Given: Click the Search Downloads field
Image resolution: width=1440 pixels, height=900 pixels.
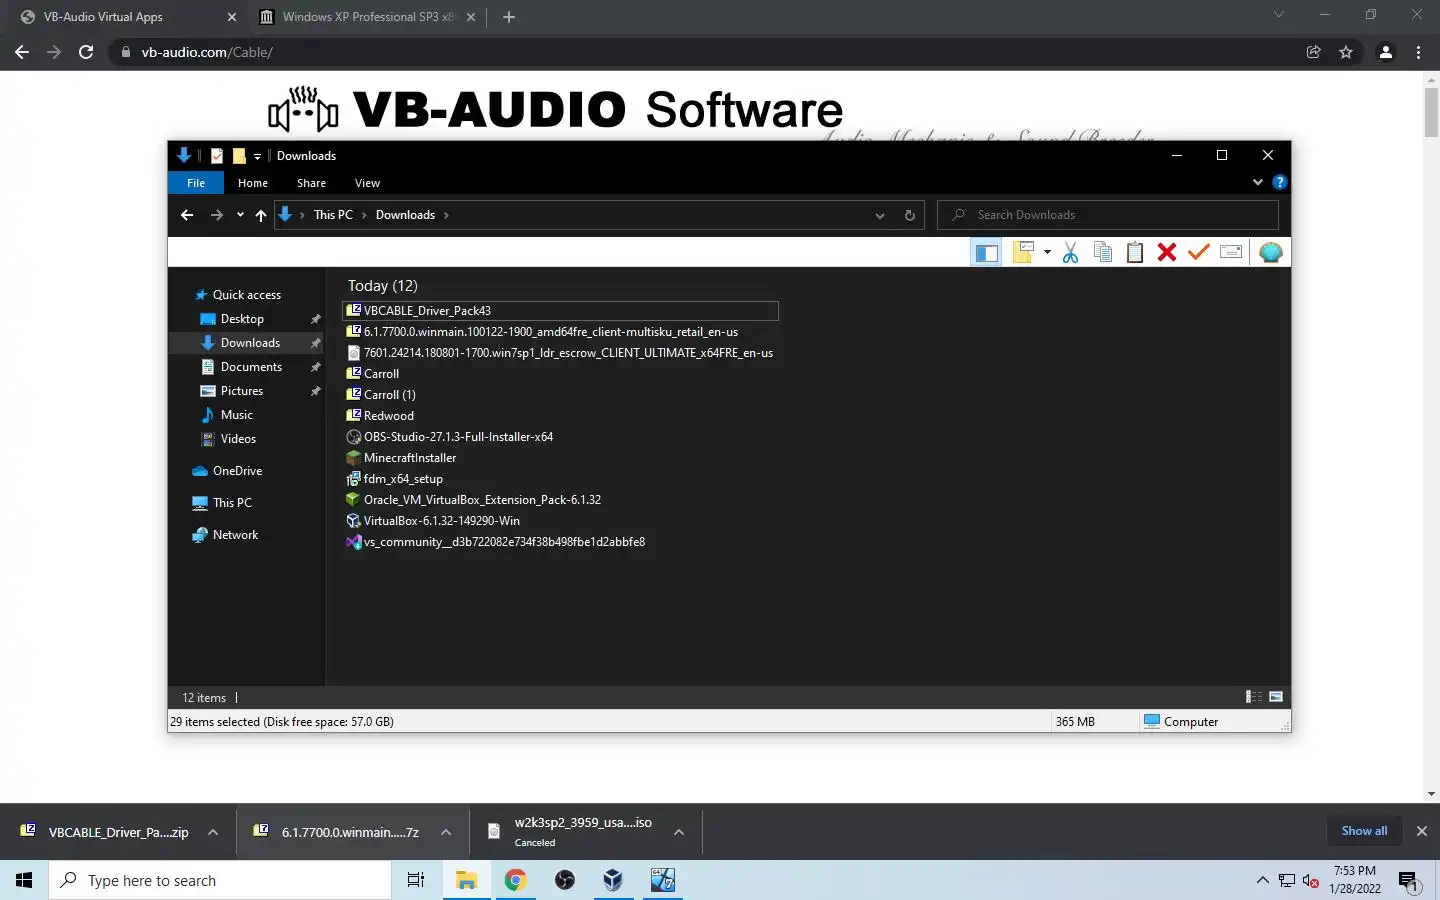Looking at the screenshot, I should [x=1108, y=215].
